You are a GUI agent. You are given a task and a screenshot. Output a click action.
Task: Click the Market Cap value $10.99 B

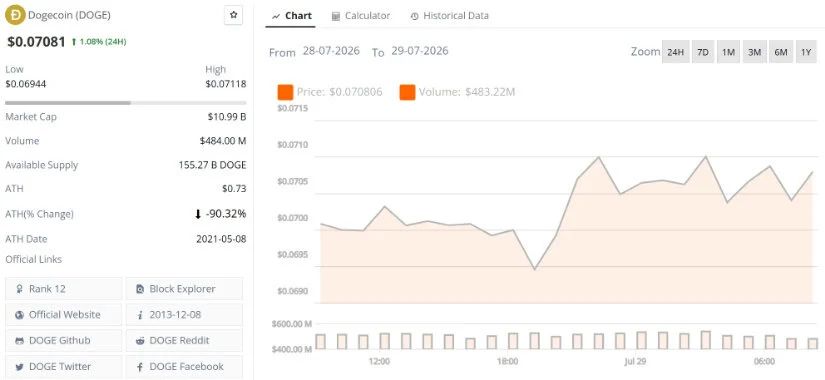tap(227, 117)
